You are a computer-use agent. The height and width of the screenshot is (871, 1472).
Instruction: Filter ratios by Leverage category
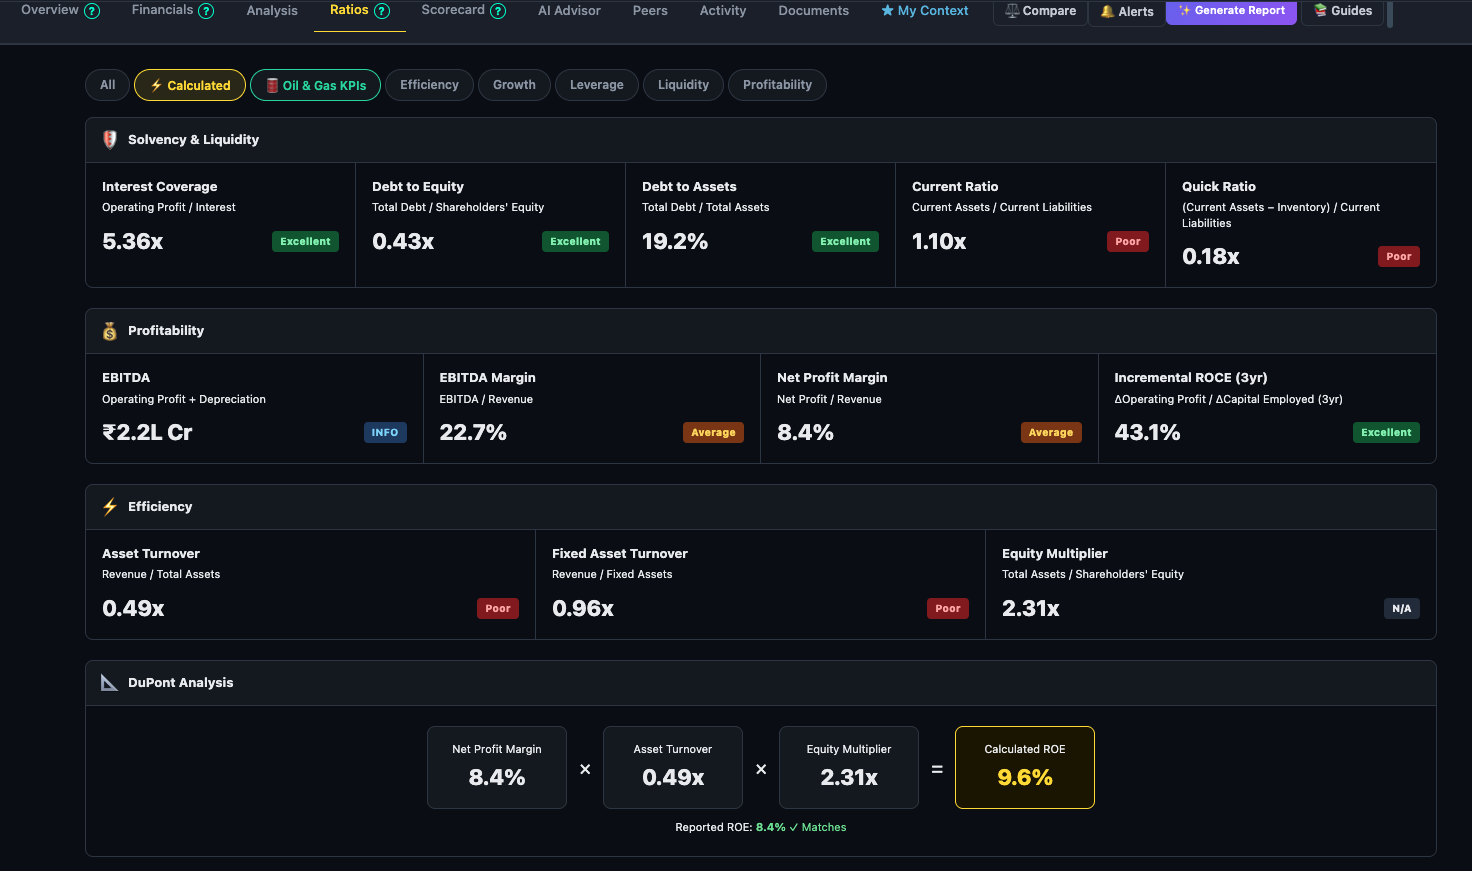[x=596, y=85]
